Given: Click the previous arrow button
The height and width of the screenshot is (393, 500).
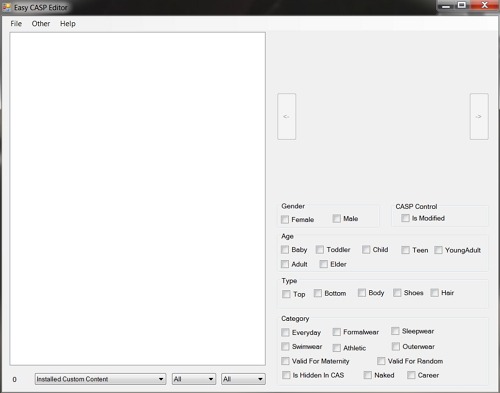Looking at the screenshot, I should (287, 116).
